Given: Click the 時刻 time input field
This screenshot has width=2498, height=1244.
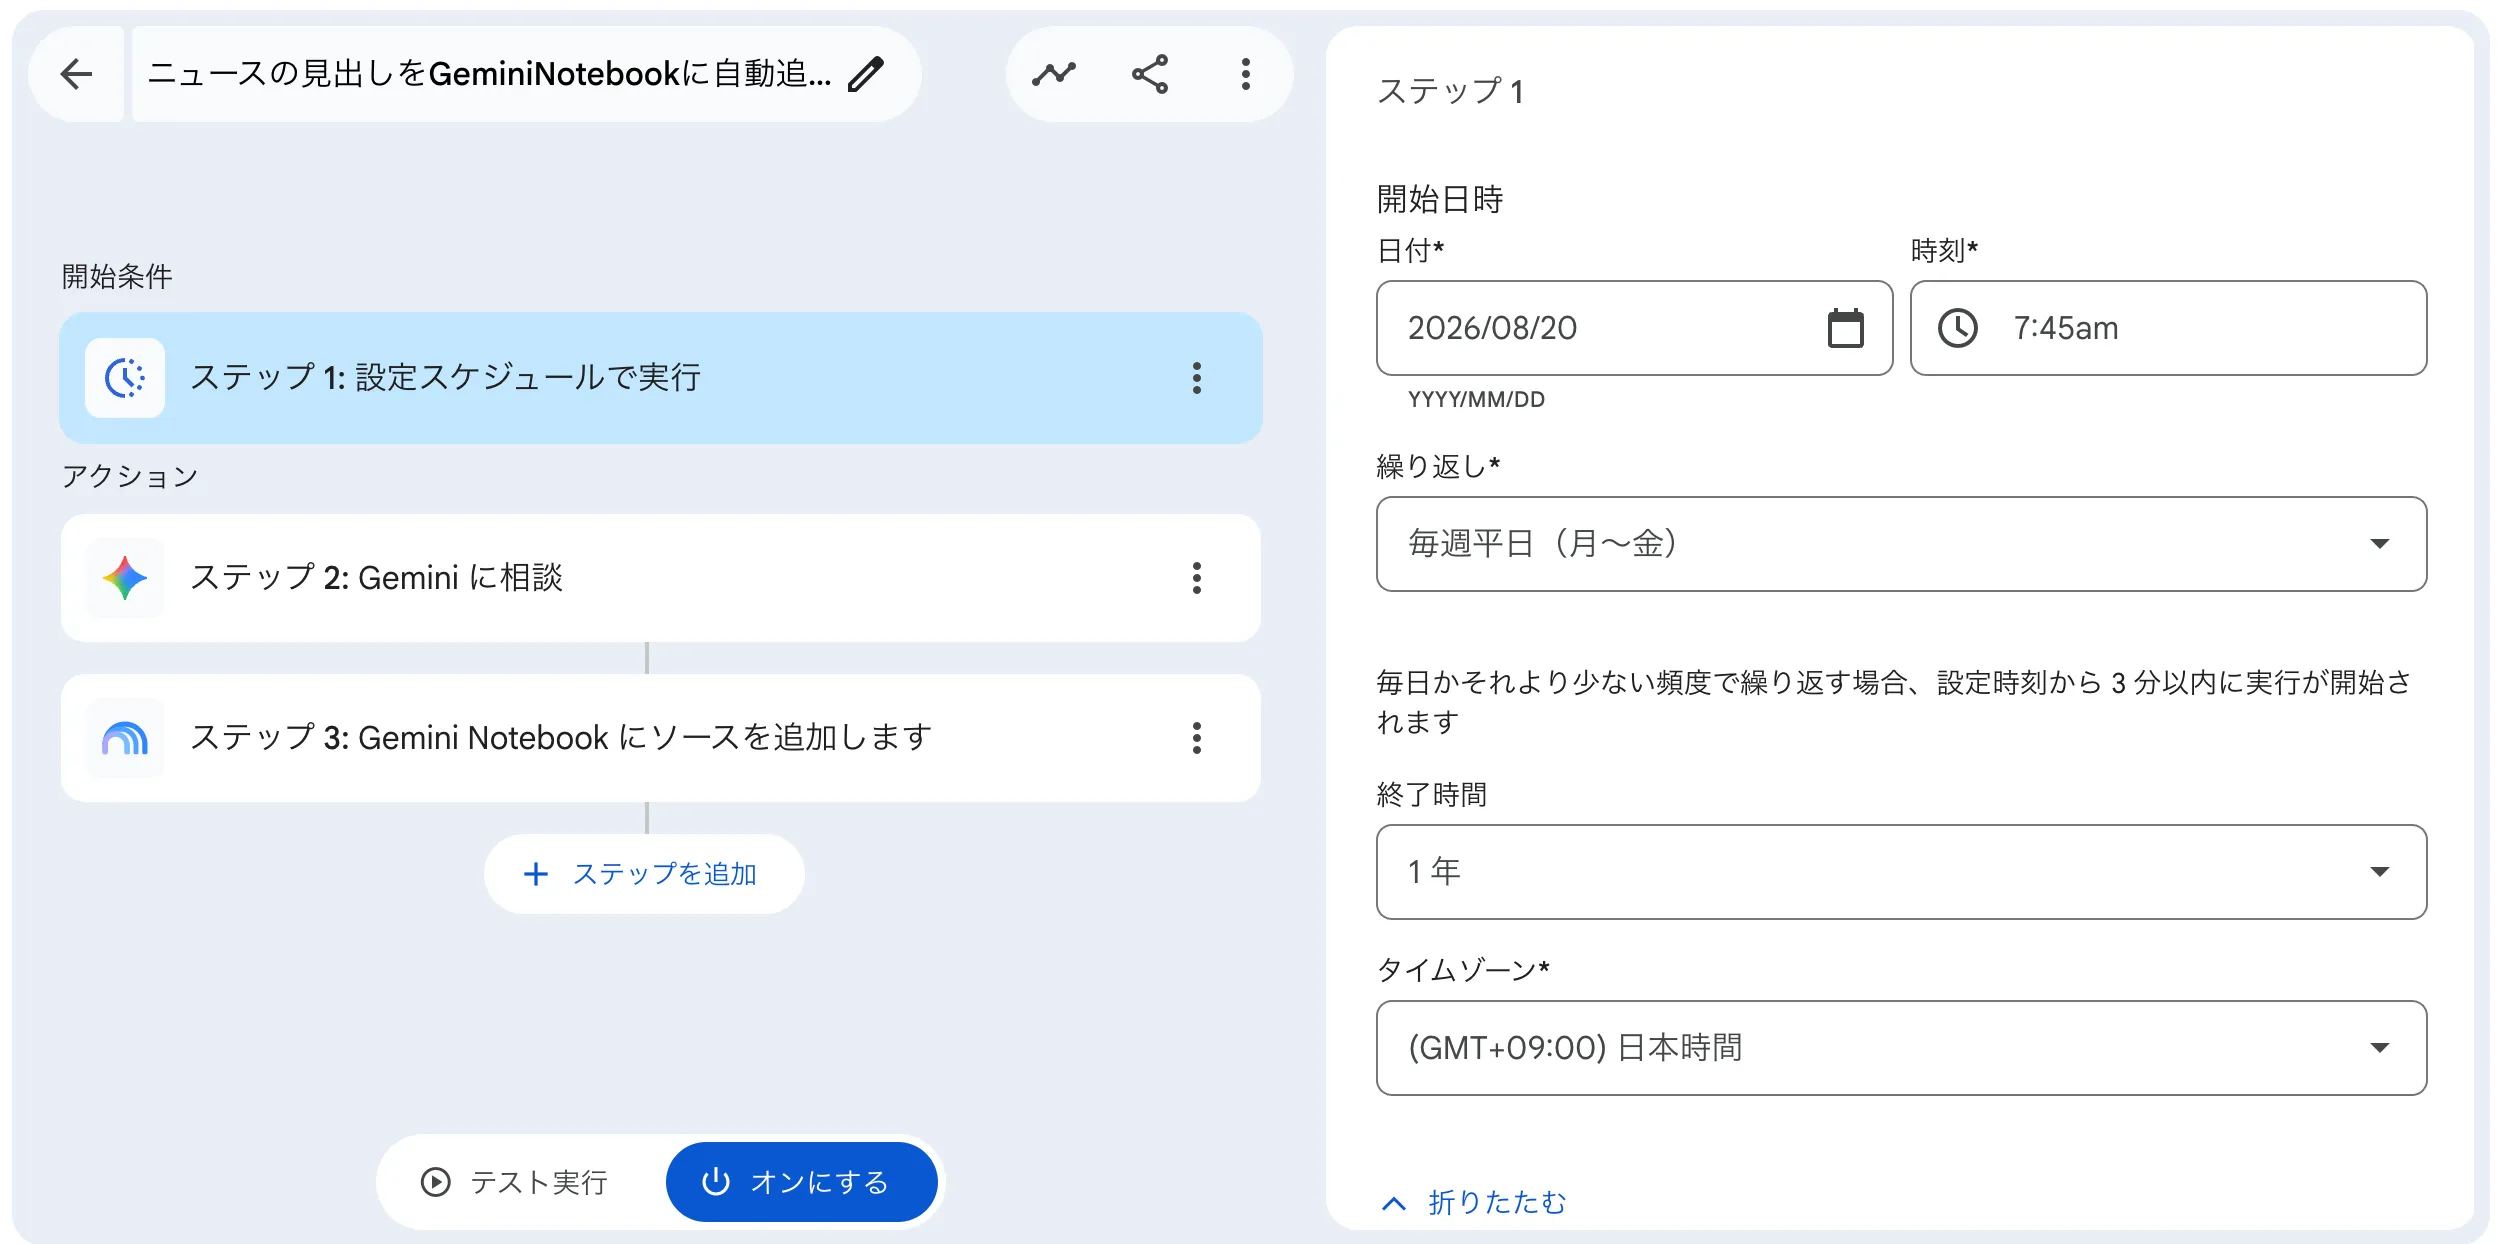Looking at the screenshot, I should click(2168, 328).
